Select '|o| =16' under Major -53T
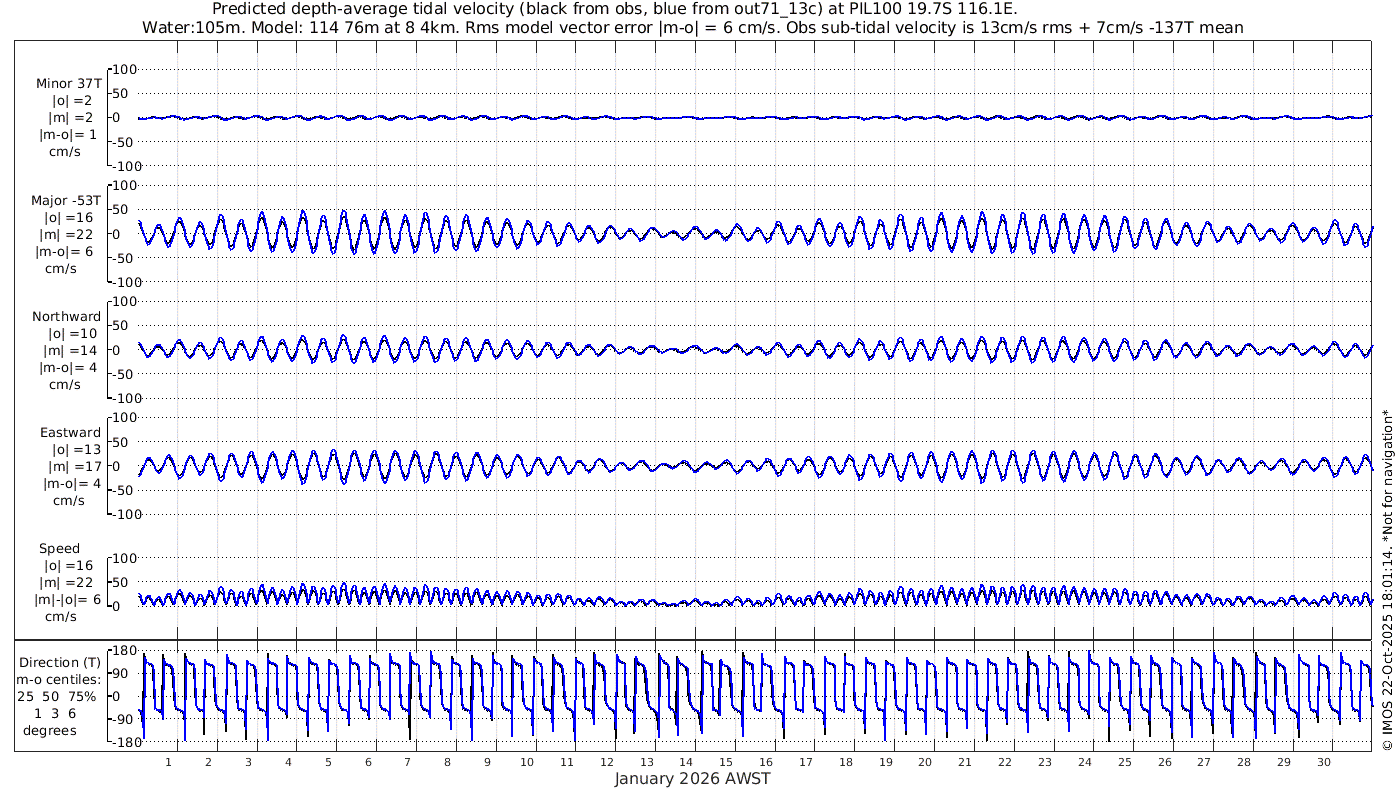 pos(68,218)
